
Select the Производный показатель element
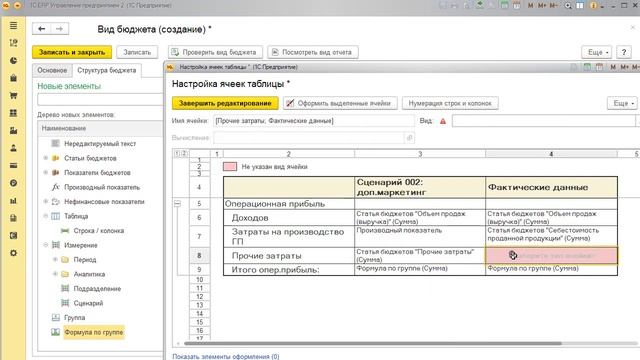tap(102, 187)
